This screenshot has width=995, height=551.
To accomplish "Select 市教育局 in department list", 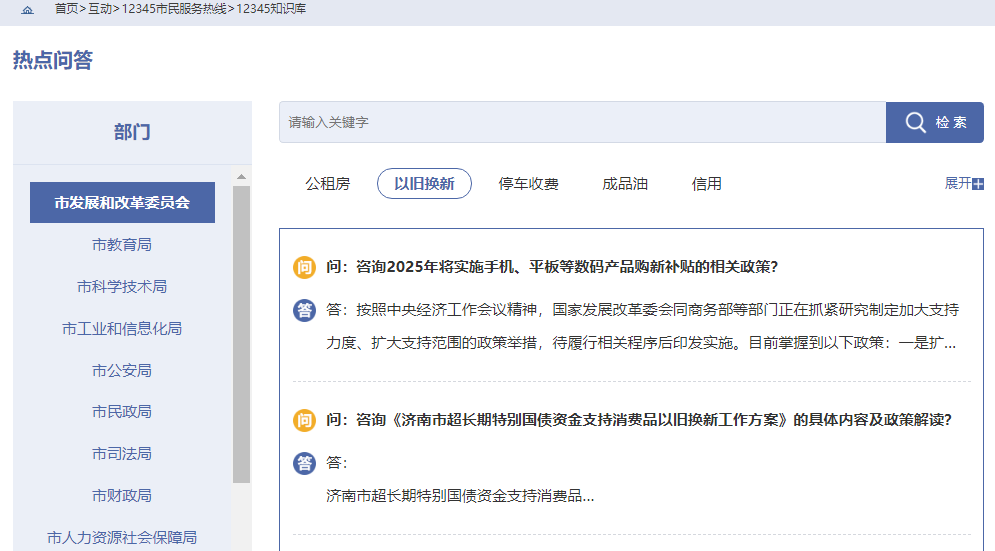I will [122, 245].
